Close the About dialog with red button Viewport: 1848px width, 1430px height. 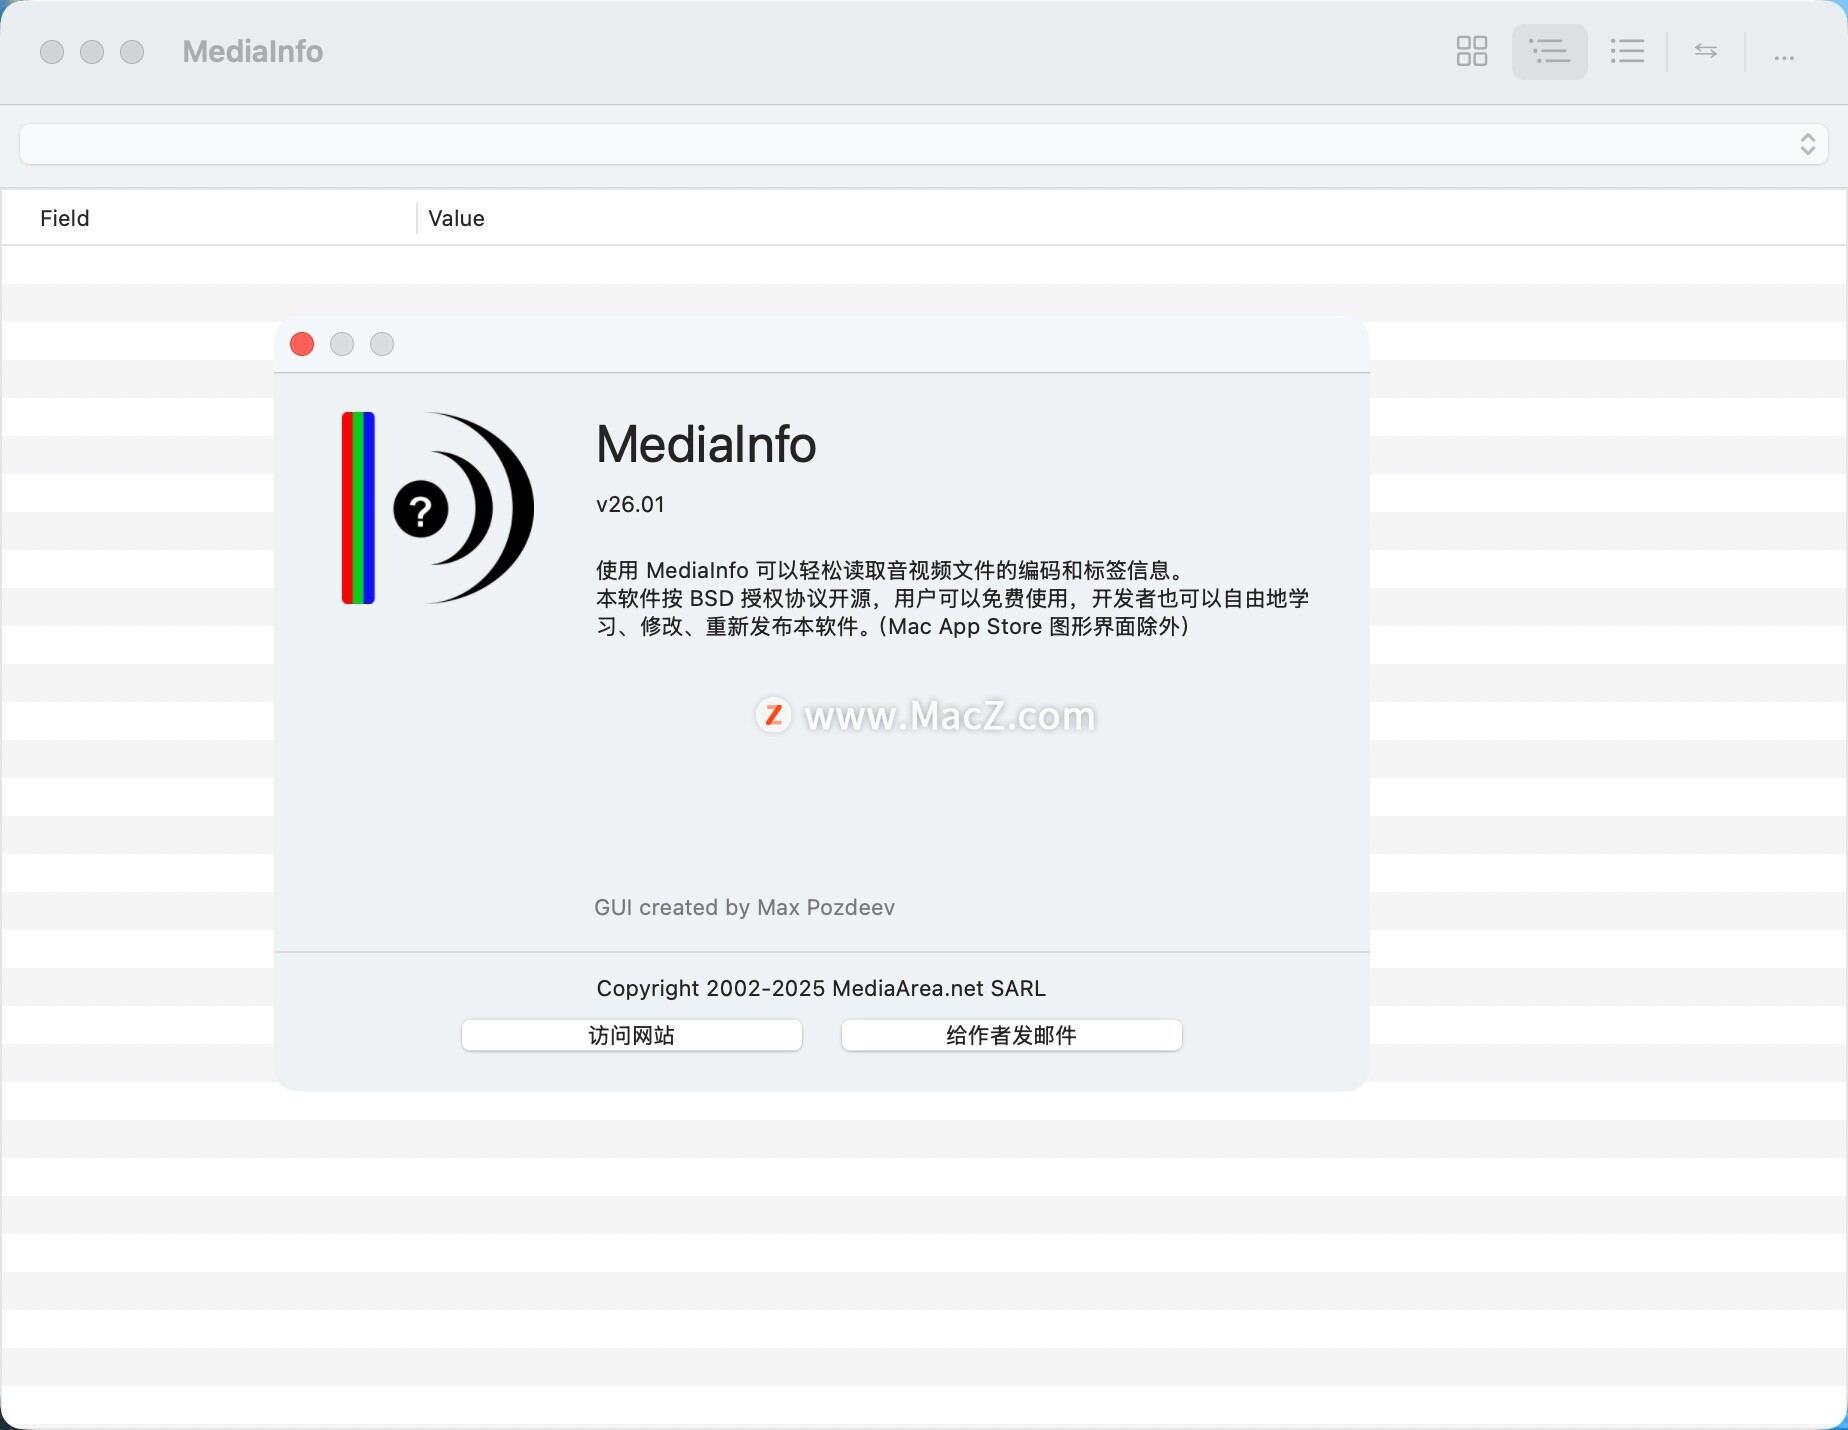302,344
